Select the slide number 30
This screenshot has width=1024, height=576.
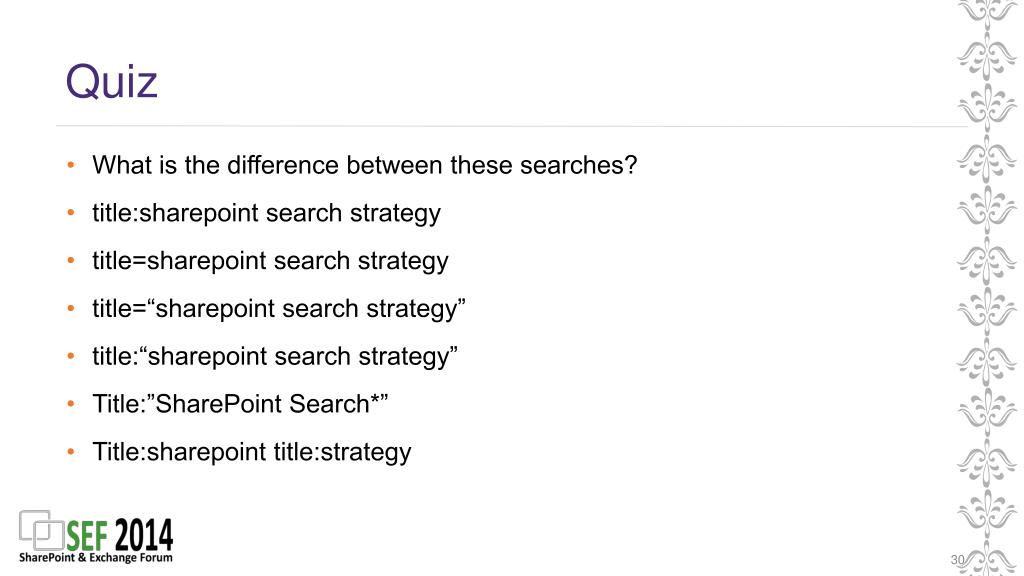click(x=957, y=560)
